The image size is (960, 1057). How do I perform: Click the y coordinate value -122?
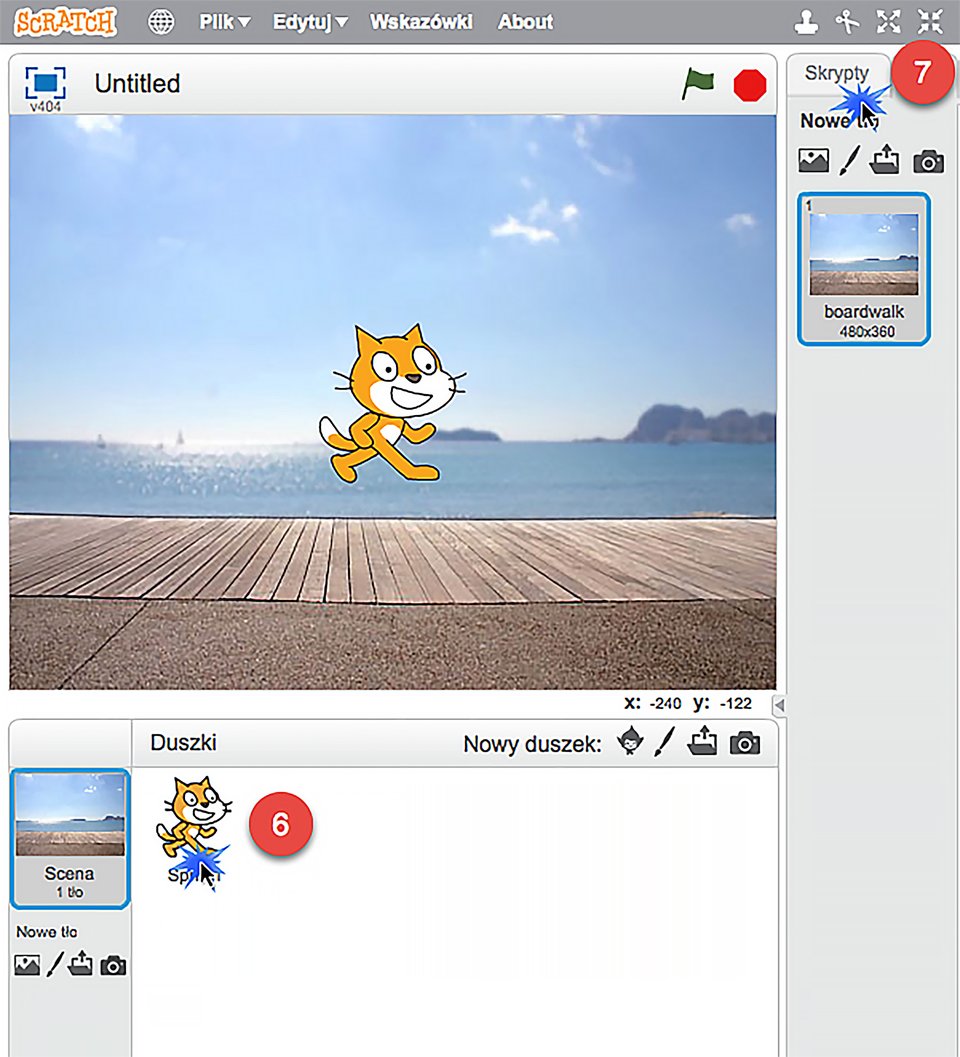tap(736, 704)
